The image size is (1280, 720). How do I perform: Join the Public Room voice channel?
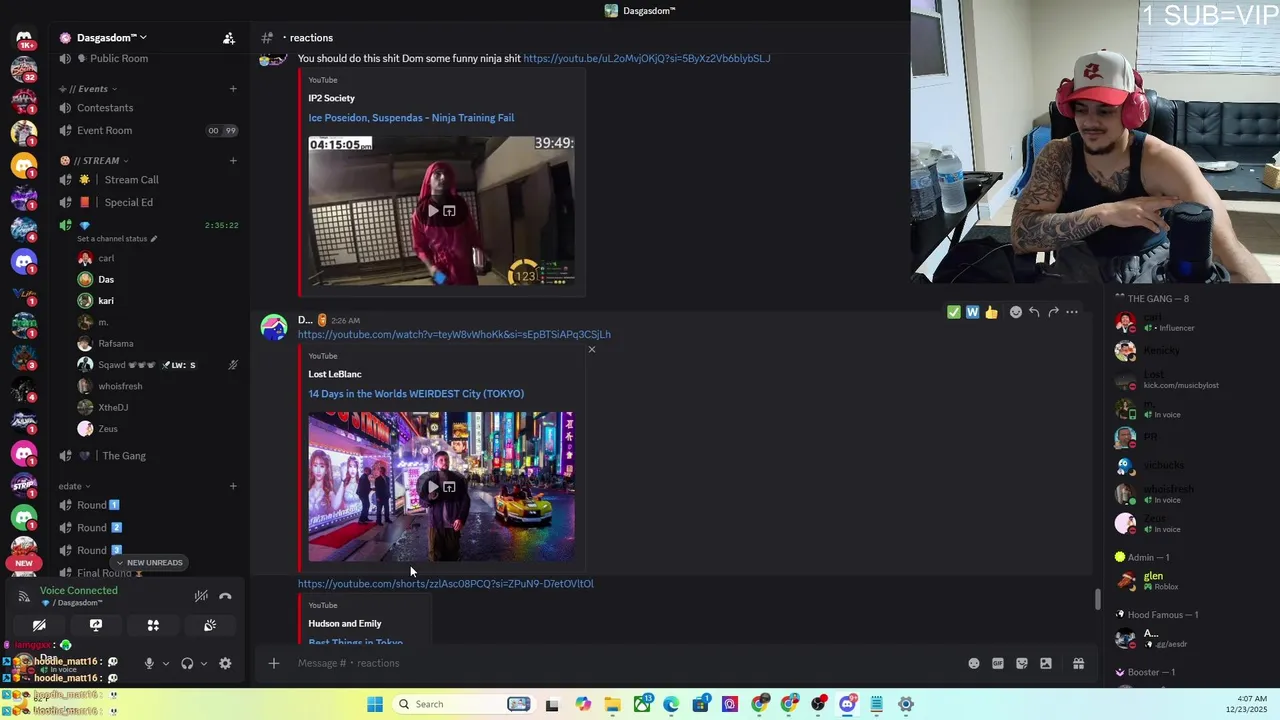(x=148, y=58)
